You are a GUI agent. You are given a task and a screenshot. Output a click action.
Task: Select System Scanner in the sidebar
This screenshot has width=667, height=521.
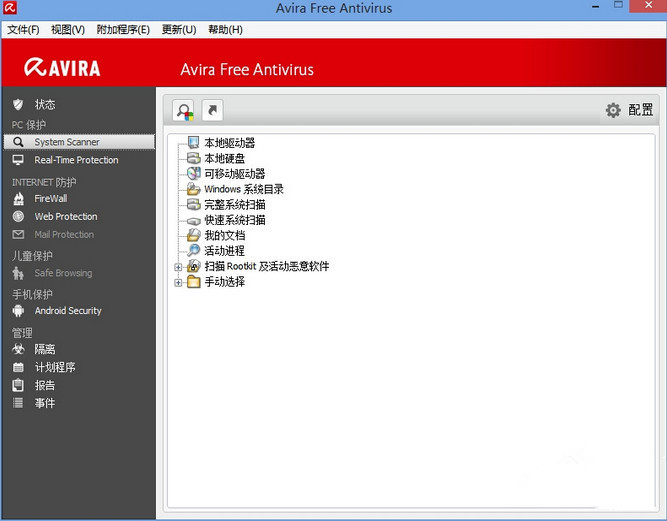tap(67, 142)
